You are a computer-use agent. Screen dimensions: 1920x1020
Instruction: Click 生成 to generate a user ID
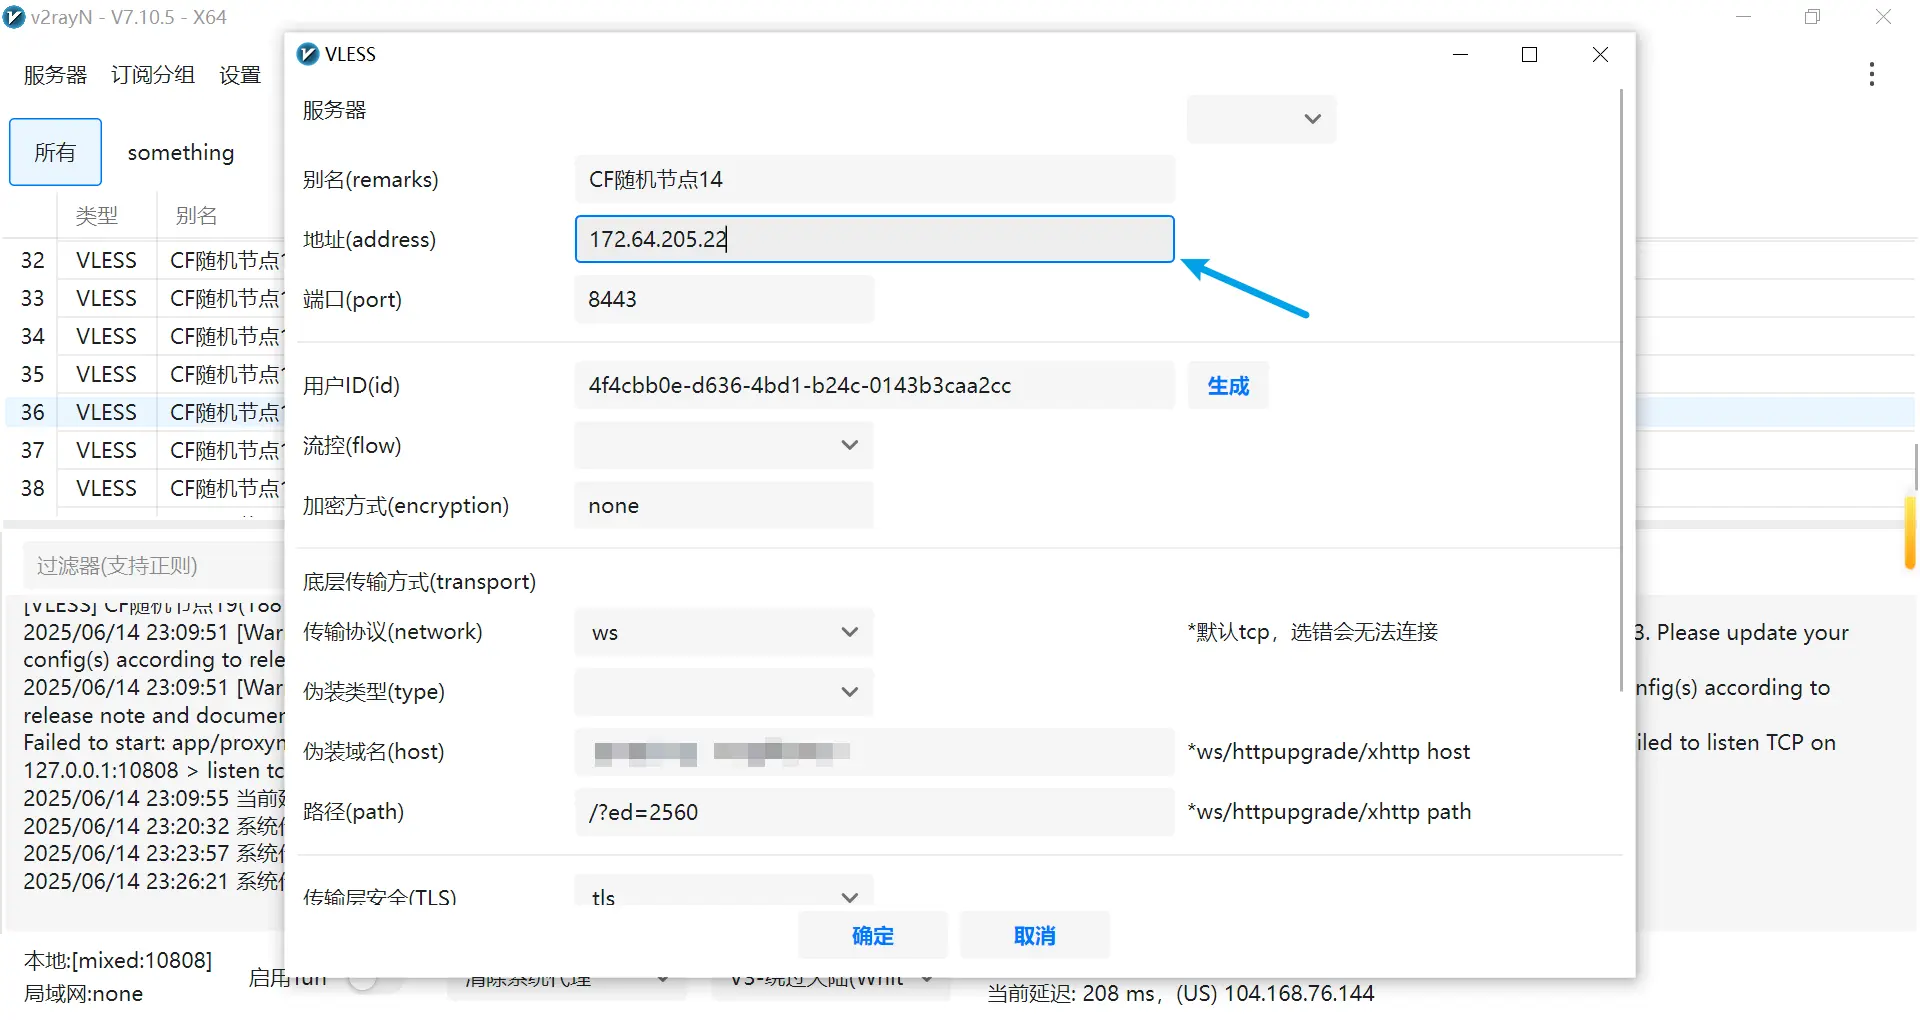(1228, 385)
